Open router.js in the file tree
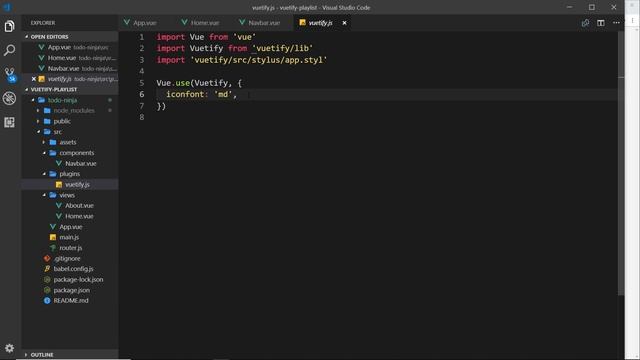640x360 pixels. (70, 248)
